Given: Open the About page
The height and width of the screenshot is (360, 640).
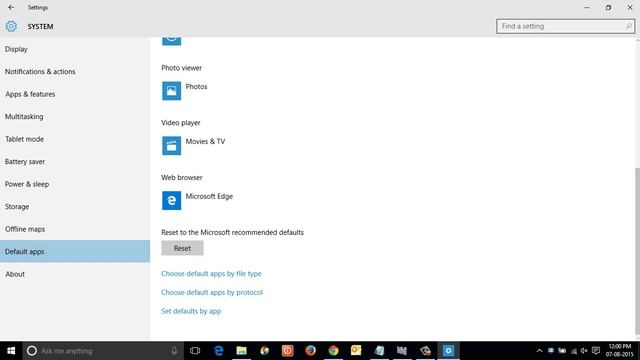Looking at the screenshot, I should coord(75,274).
